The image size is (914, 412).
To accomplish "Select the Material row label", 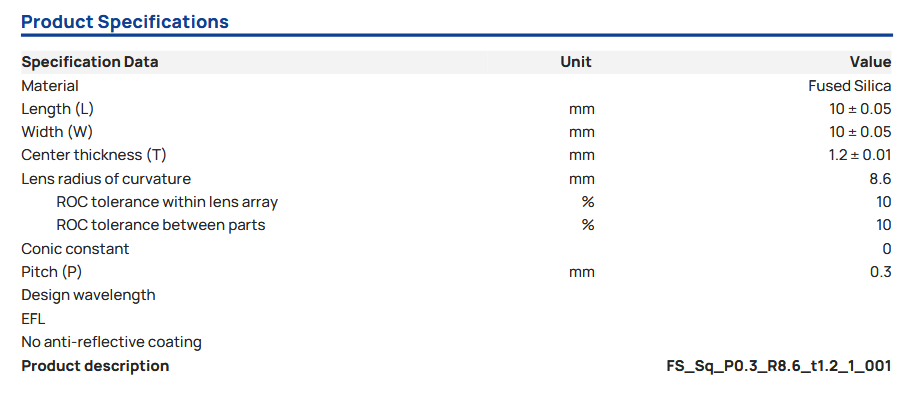I will pos(50,86).
